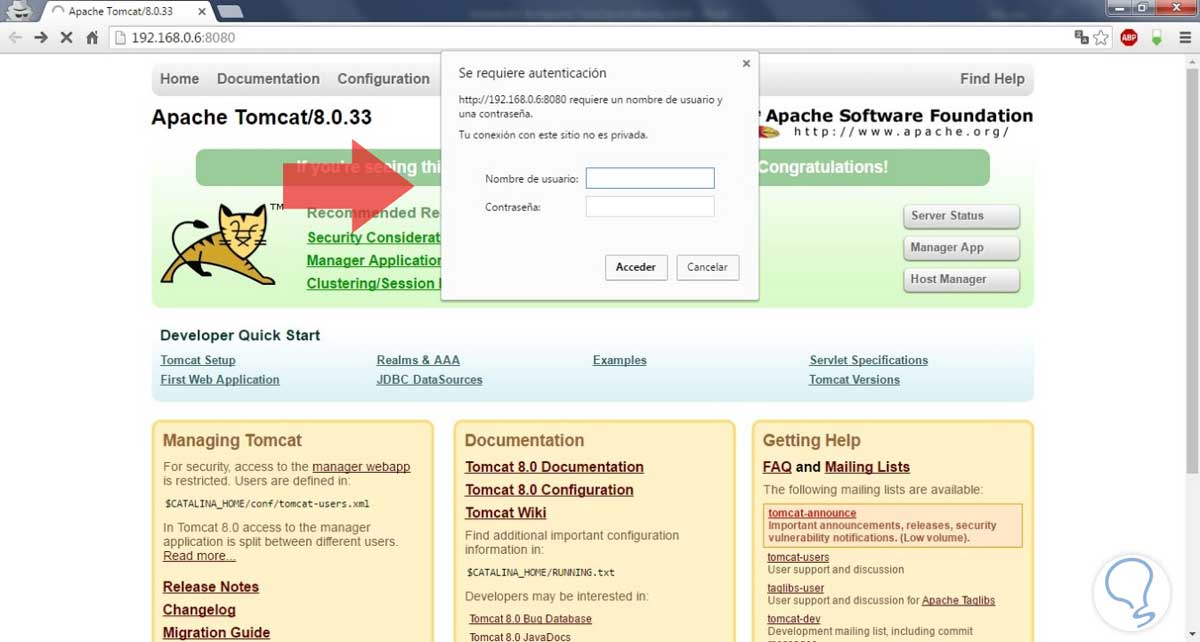Open the Release Notes link
1200x642 pixels.
211,587
